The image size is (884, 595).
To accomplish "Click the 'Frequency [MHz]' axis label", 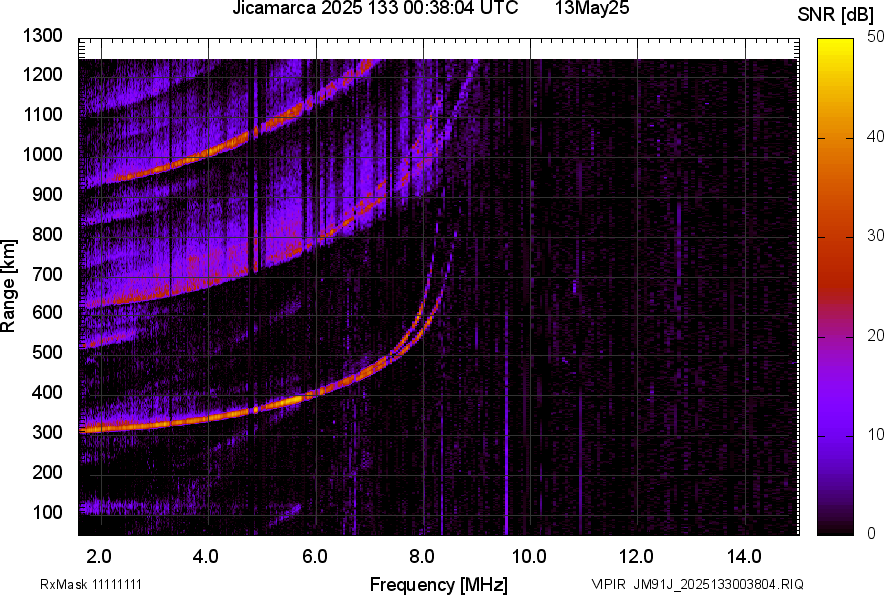I will tap(439, 584).
